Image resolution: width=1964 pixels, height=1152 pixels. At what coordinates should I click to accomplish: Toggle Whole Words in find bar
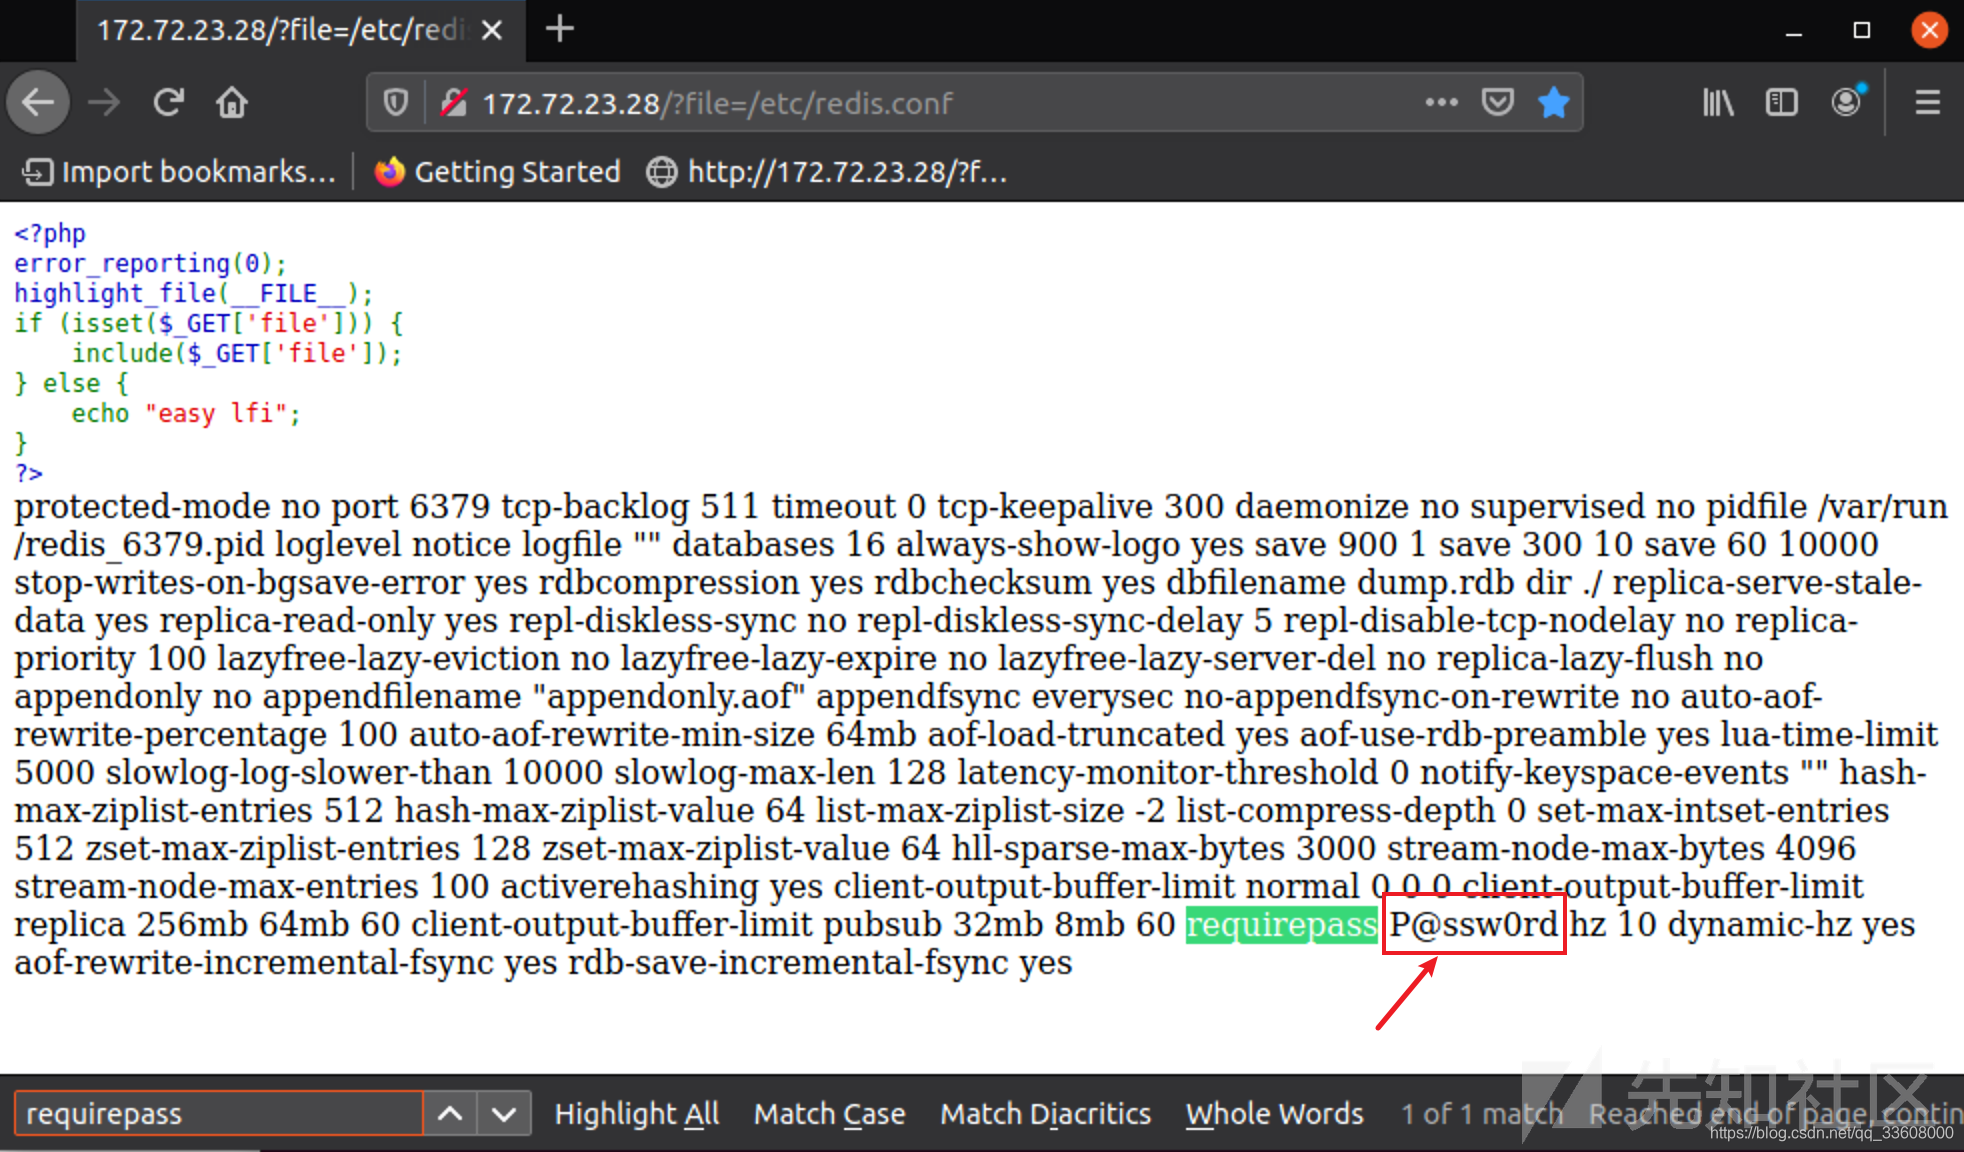pos(1274,1113)
